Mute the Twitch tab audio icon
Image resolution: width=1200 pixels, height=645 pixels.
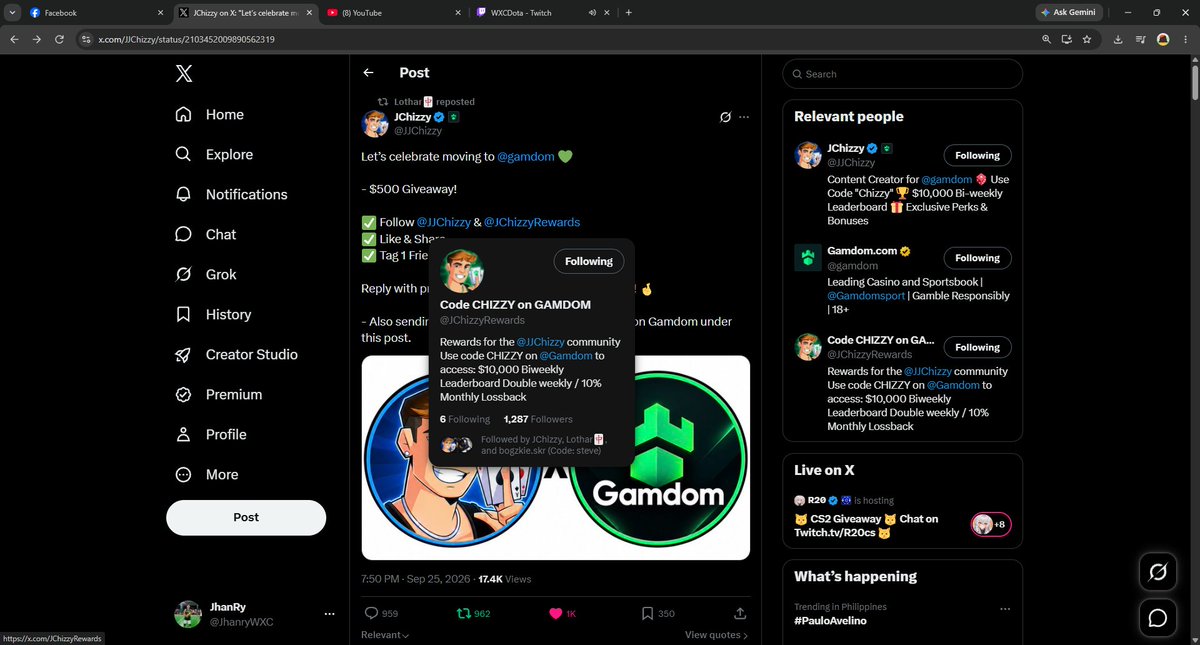pyautogui.click(x=592, y=13)
